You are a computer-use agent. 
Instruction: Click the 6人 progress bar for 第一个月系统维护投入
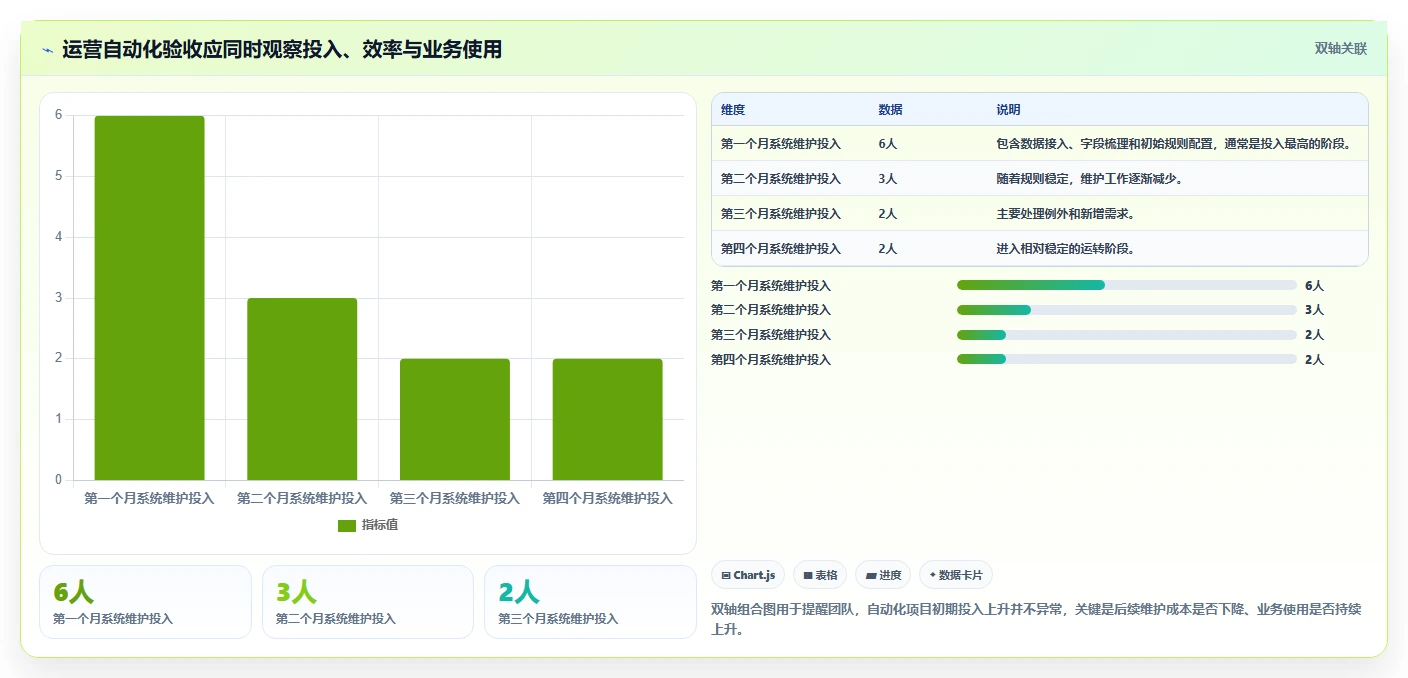click(x=1127, y=285)
